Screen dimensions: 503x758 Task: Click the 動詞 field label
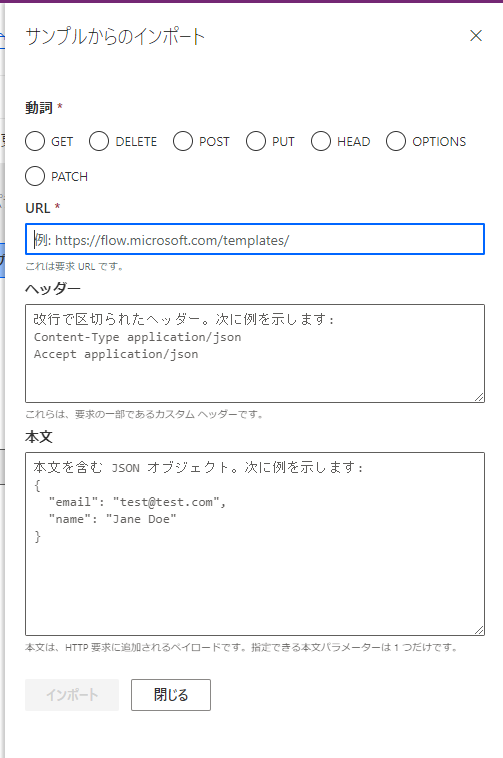click(x=39, y=107)
